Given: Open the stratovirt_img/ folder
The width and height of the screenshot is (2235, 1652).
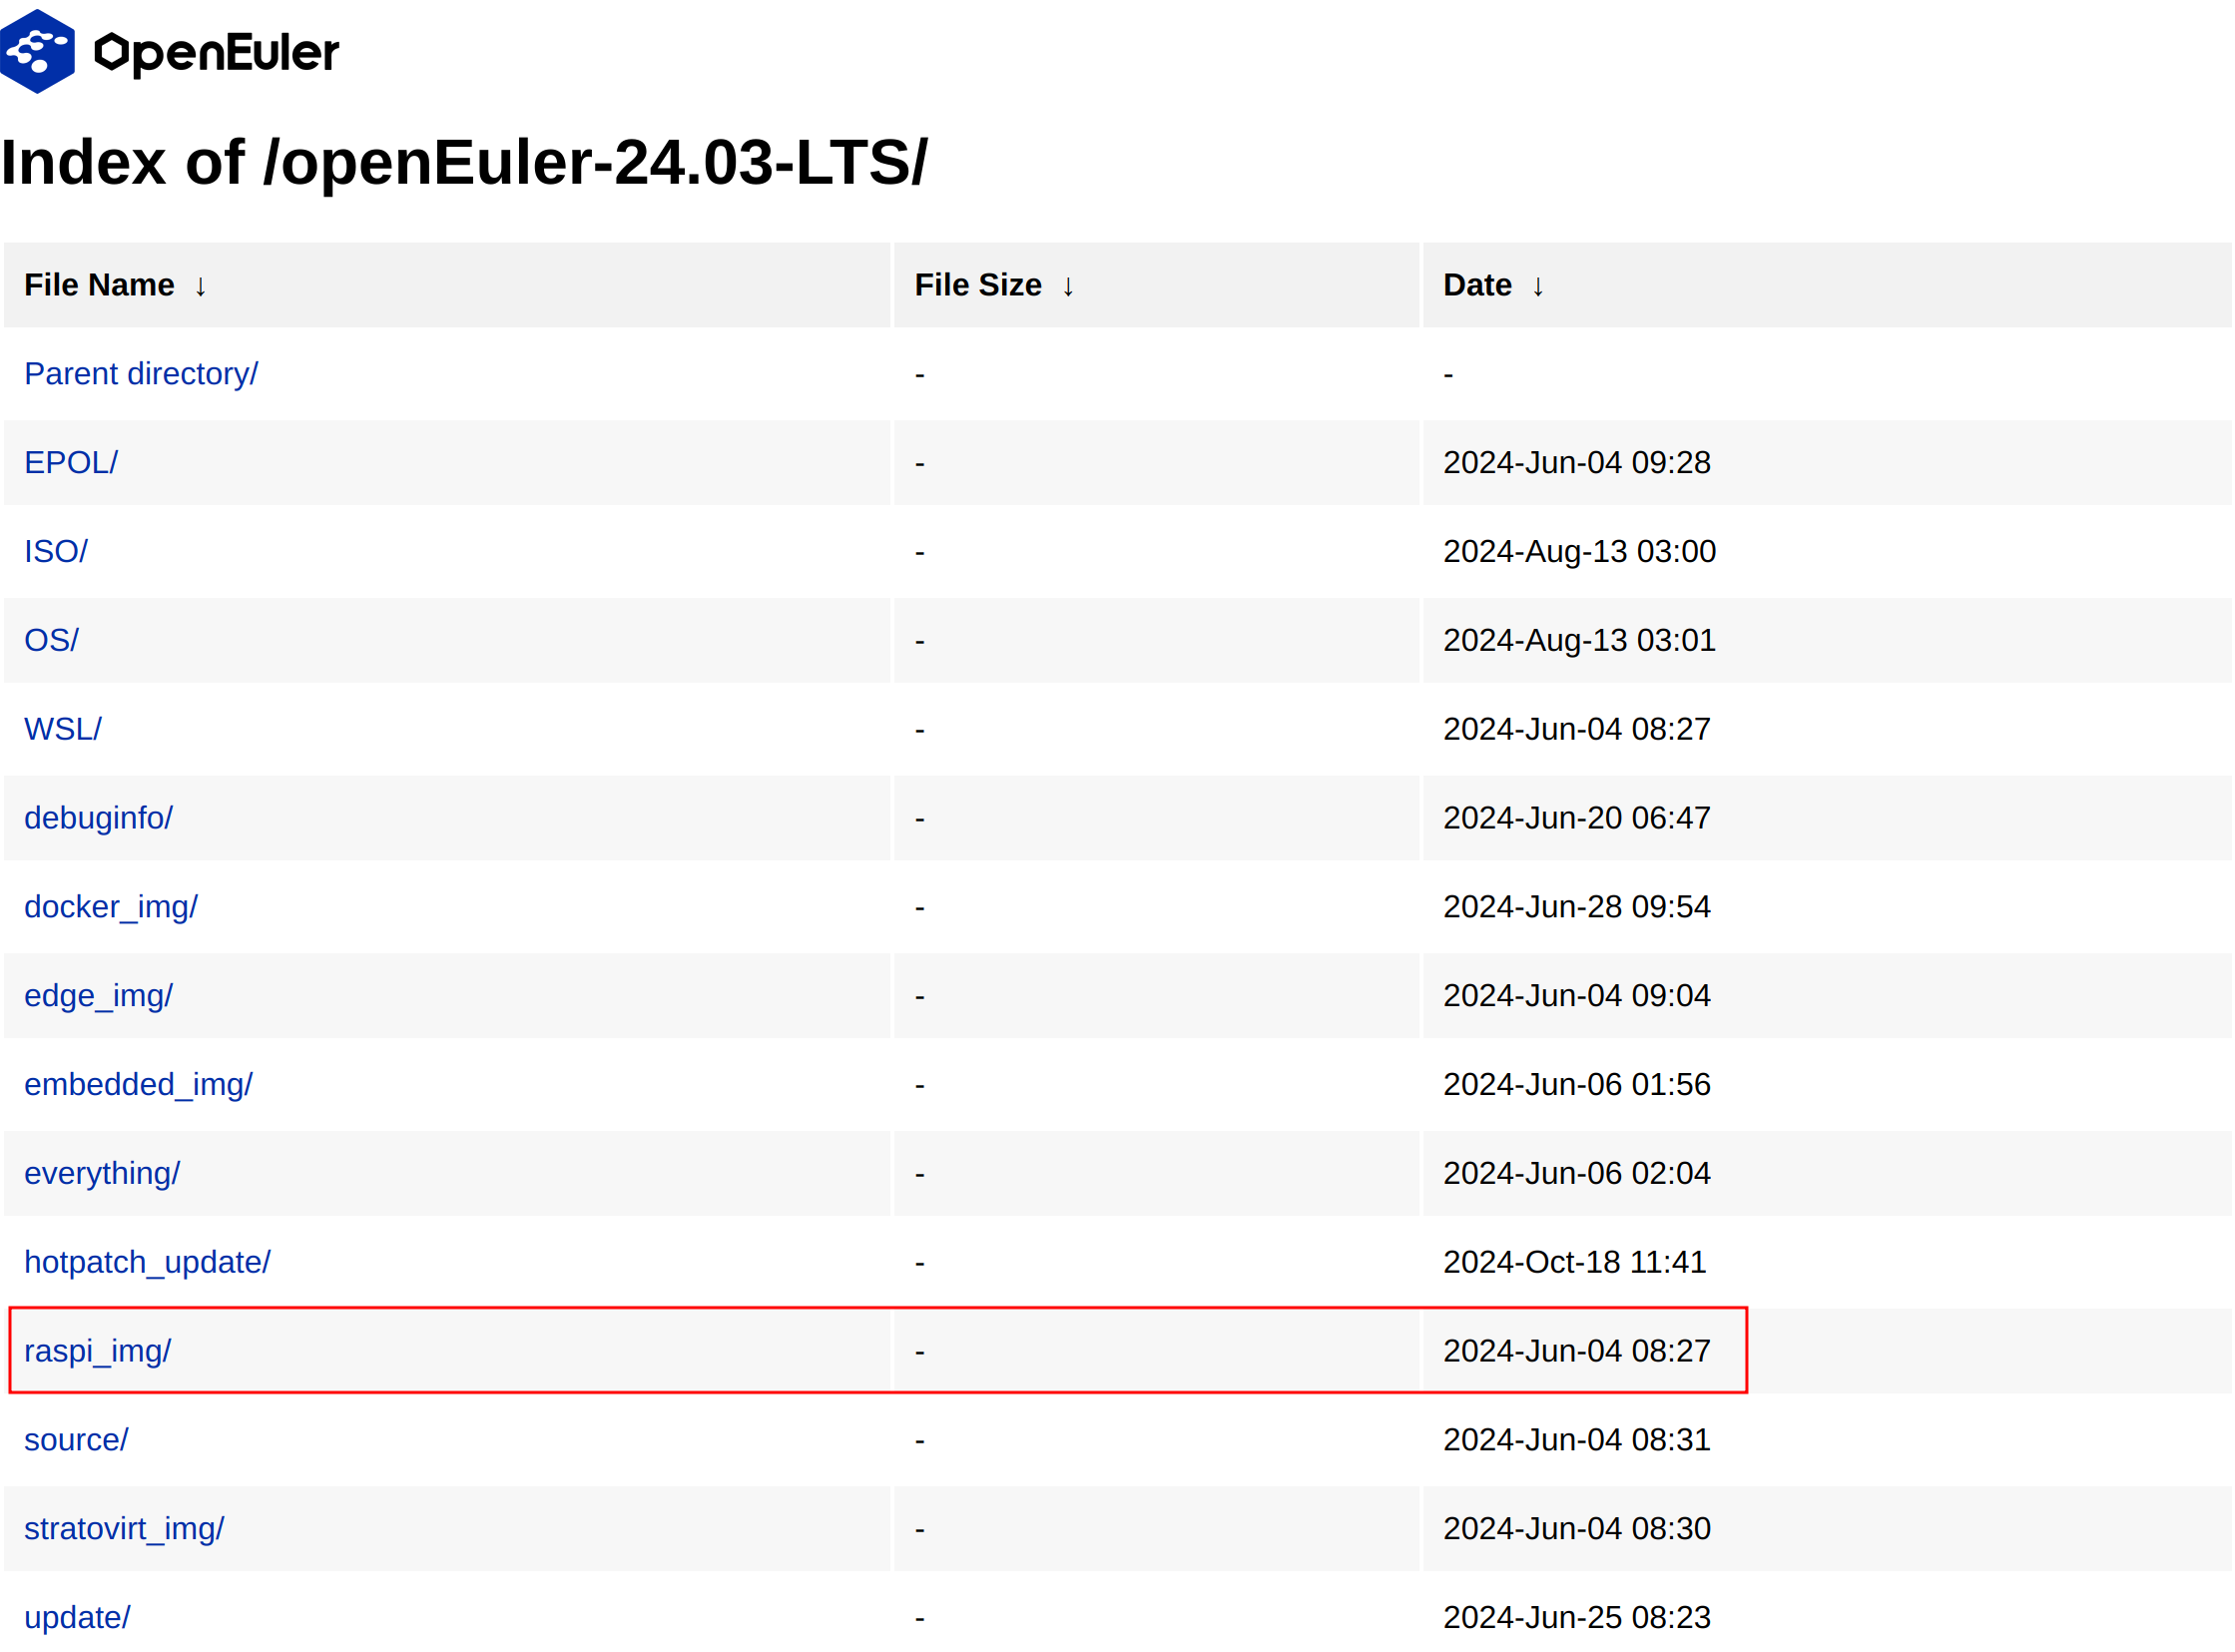Looking at the screenshot, I should coord(124,1530).
